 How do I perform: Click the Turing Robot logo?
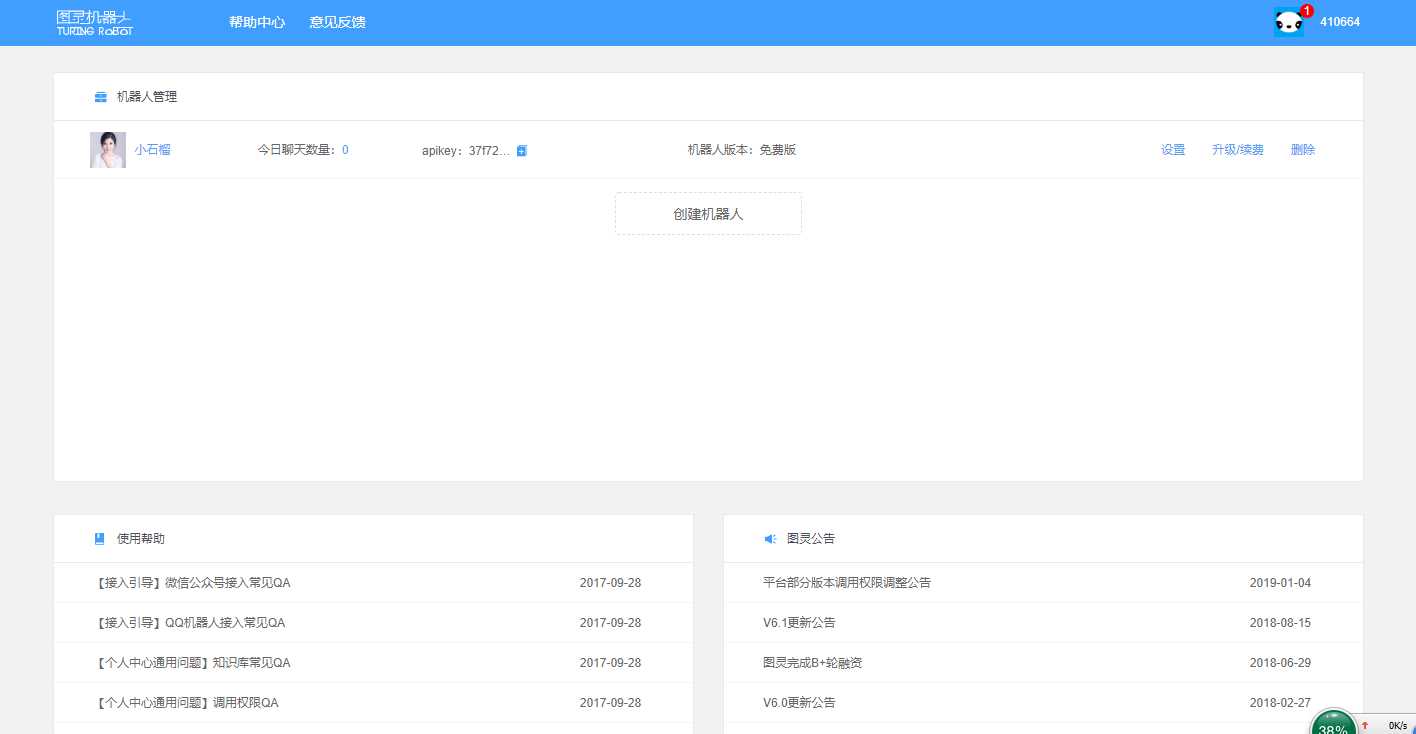click(95, 23)
